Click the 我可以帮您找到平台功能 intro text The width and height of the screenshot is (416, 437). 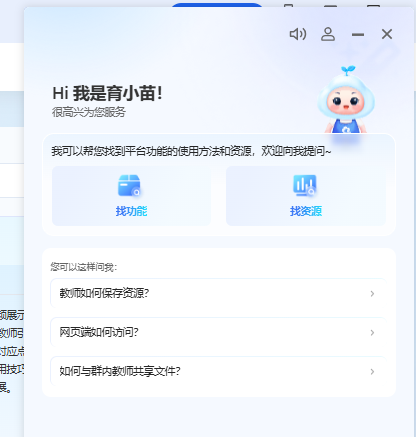[x=191, y=151]
